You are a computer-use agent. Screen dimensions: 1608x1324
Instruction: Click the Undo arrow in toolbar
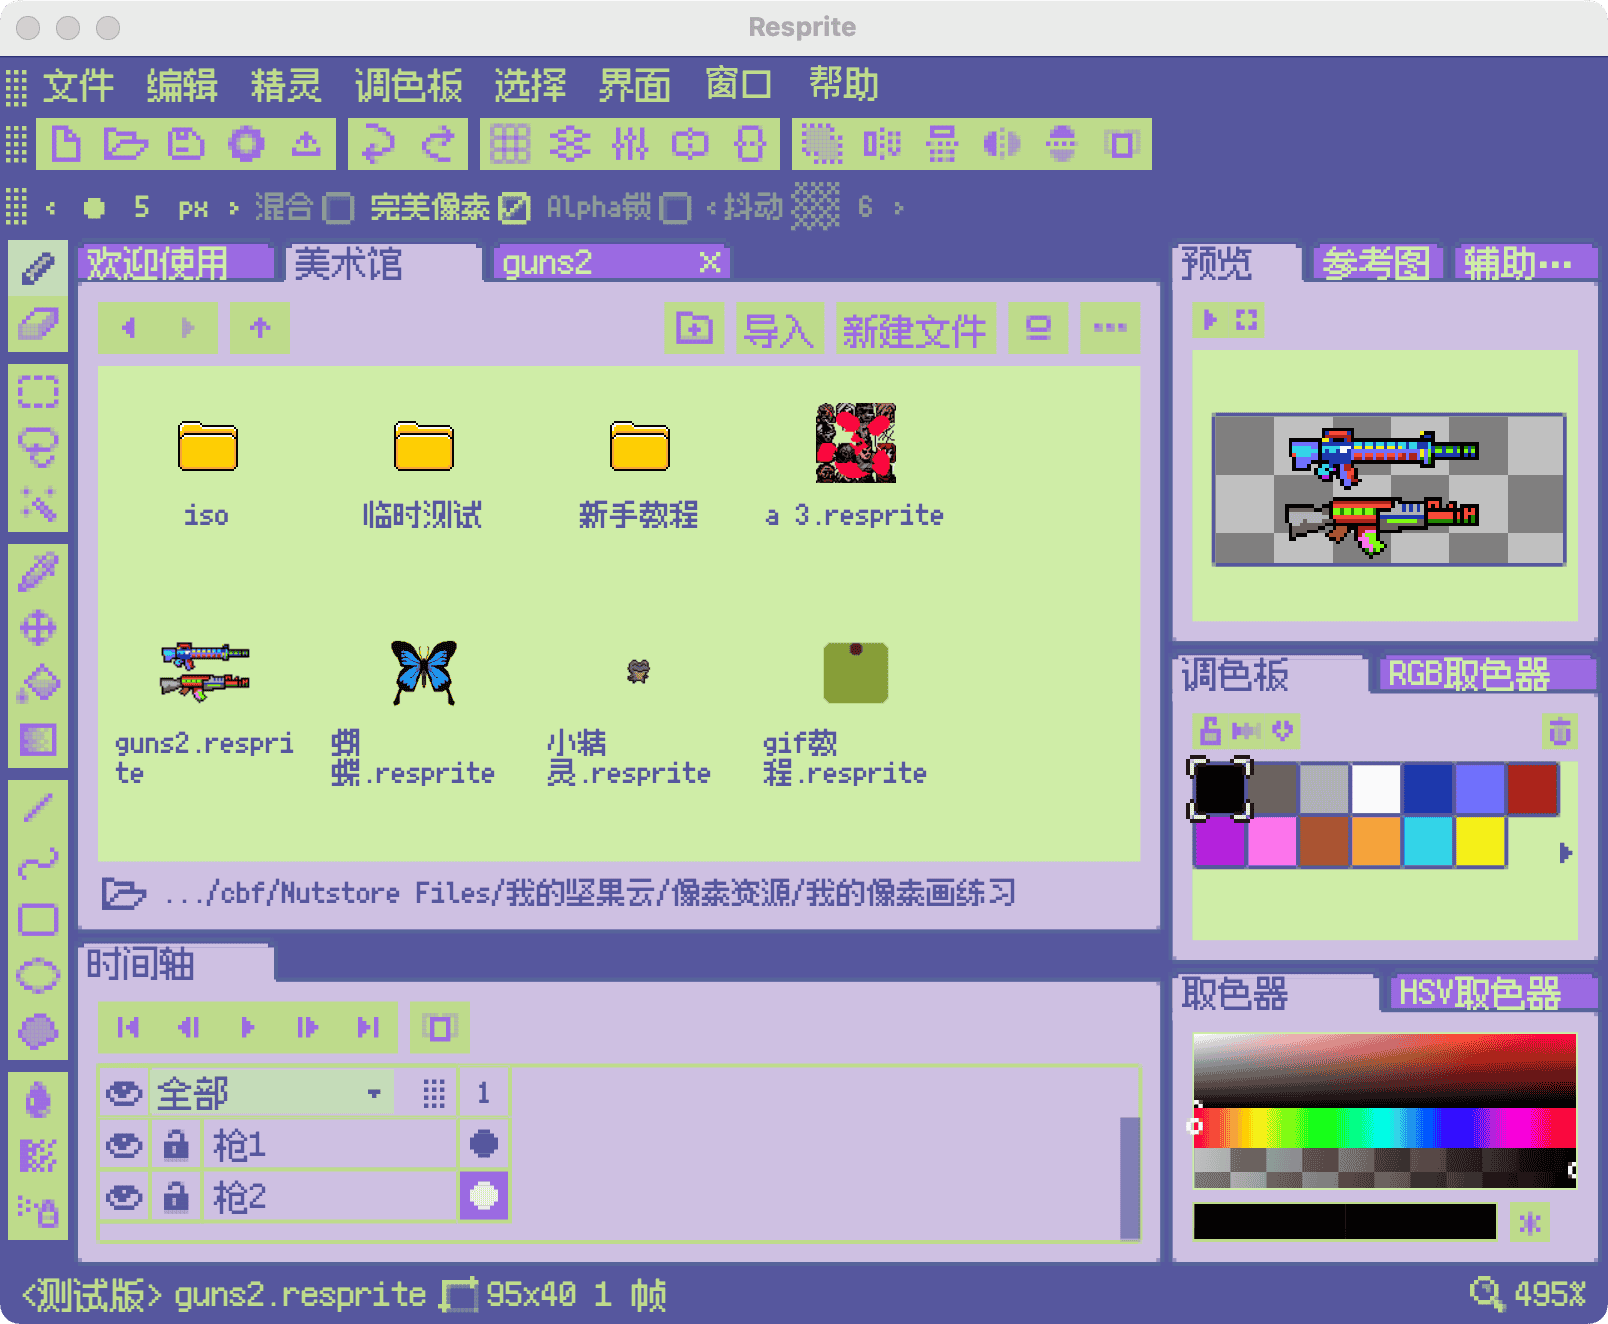[378, 143]
